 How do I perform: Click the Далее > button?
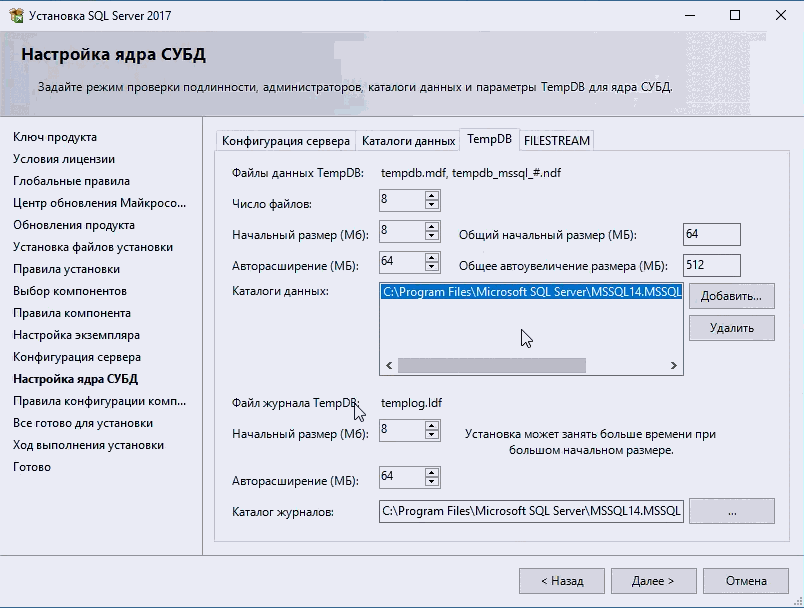(653, 581)
